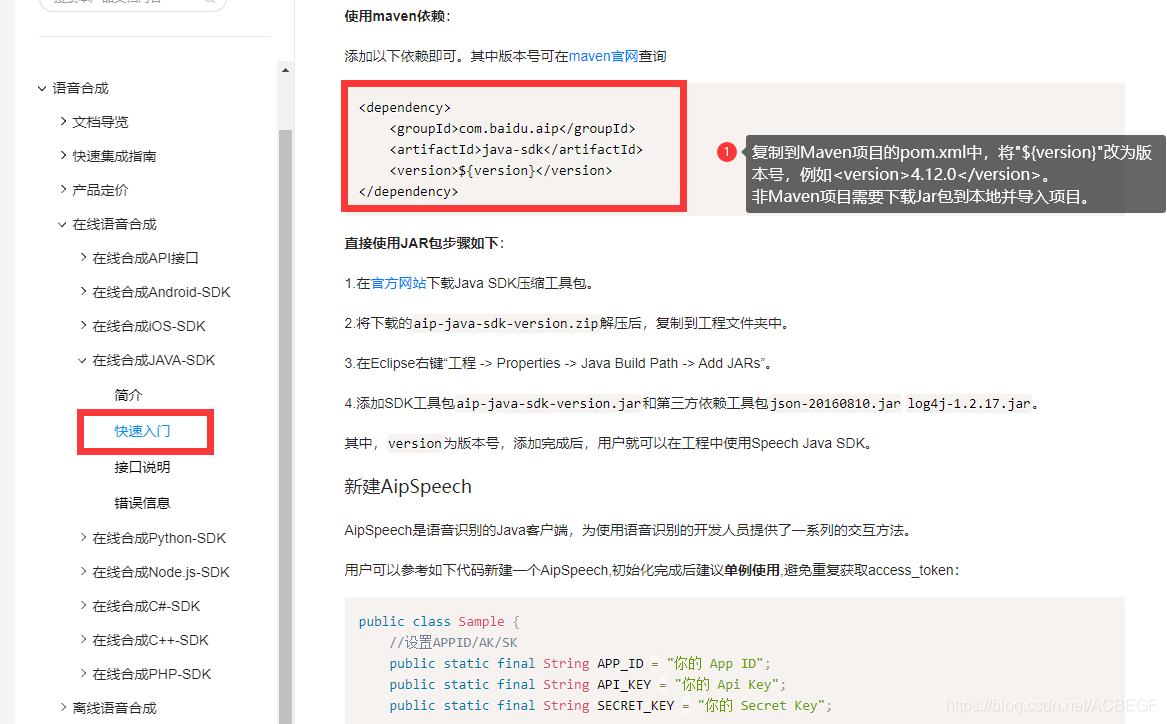The image size is (1167, 724).
Task: Click the 直接使用JAR包步骤如下 heading
Action: (x=424, y=243)
